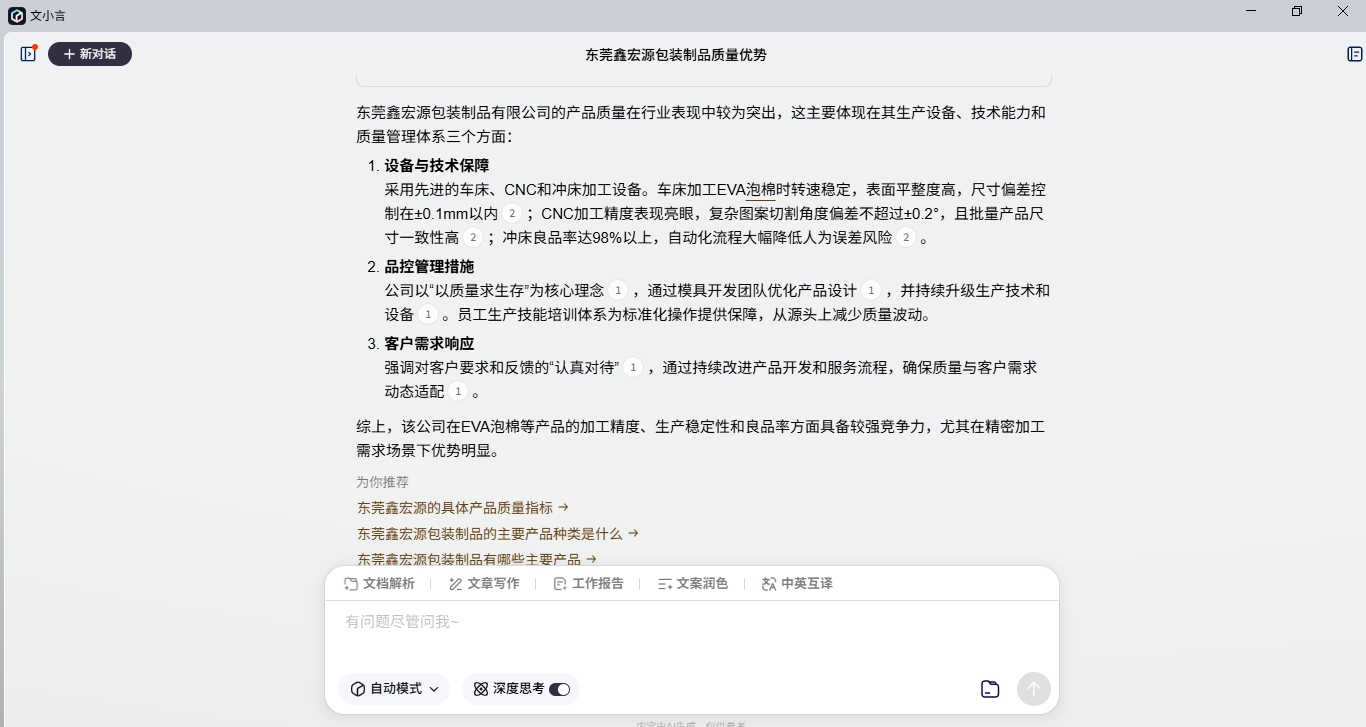This screenshot has width=1366, height=727.
Task: Open the right side panel icon
Action: click(x=1355, y=54)
